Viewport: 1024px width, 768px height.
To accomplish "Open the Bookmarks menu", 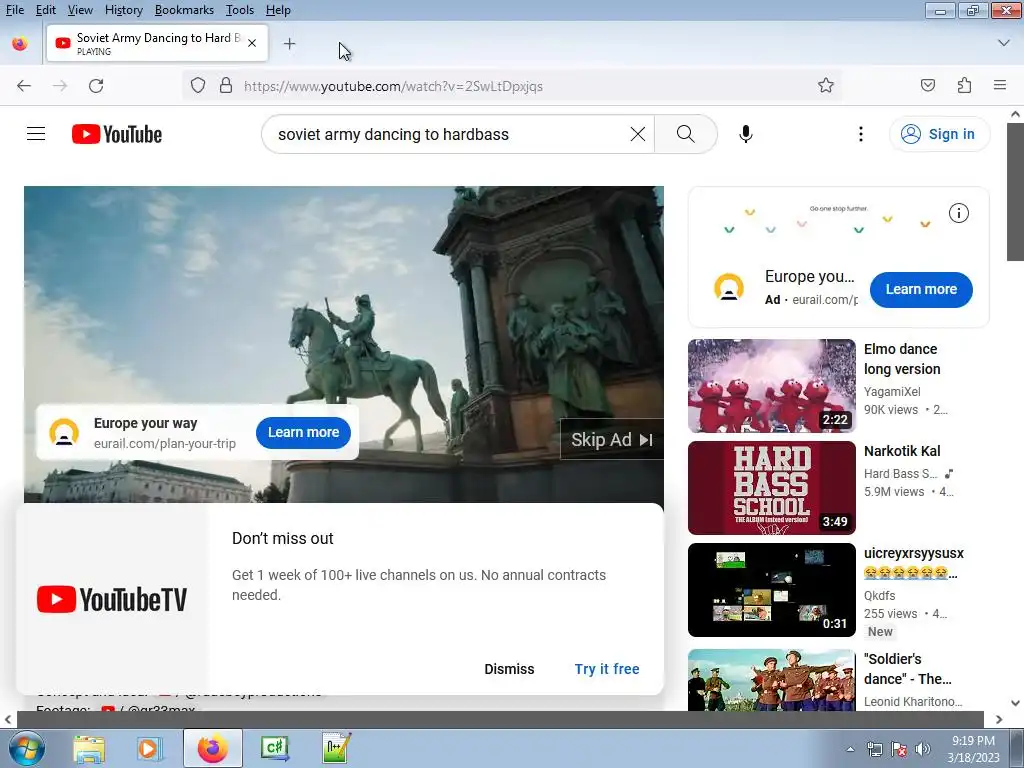I will point(184,10).
